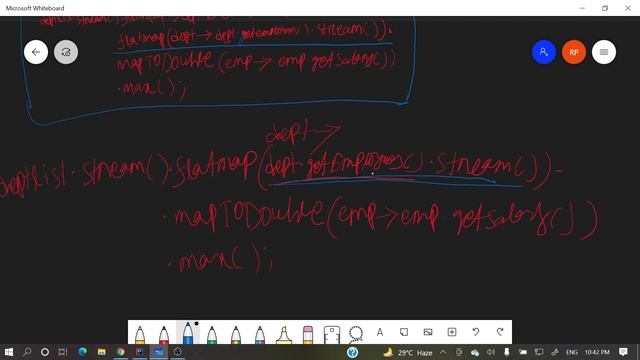Select the red pen

click(x=164, y=334)
